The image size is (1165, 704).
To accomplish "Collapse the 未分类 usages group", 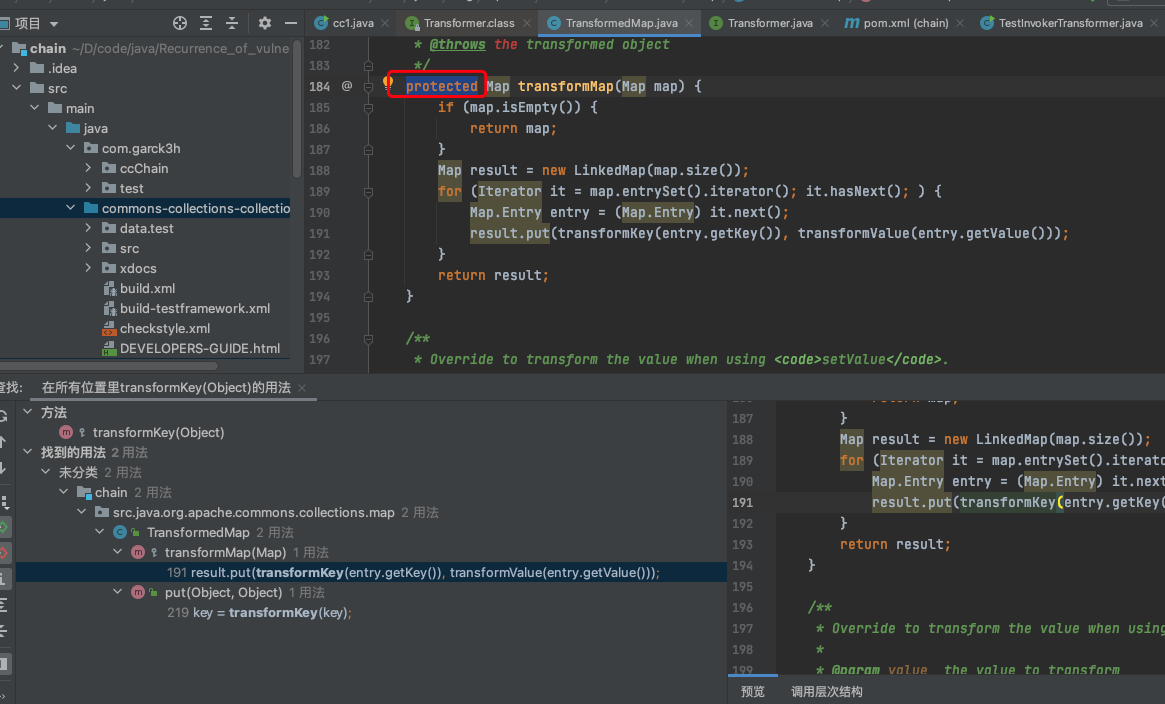I will tap(45, 472).
